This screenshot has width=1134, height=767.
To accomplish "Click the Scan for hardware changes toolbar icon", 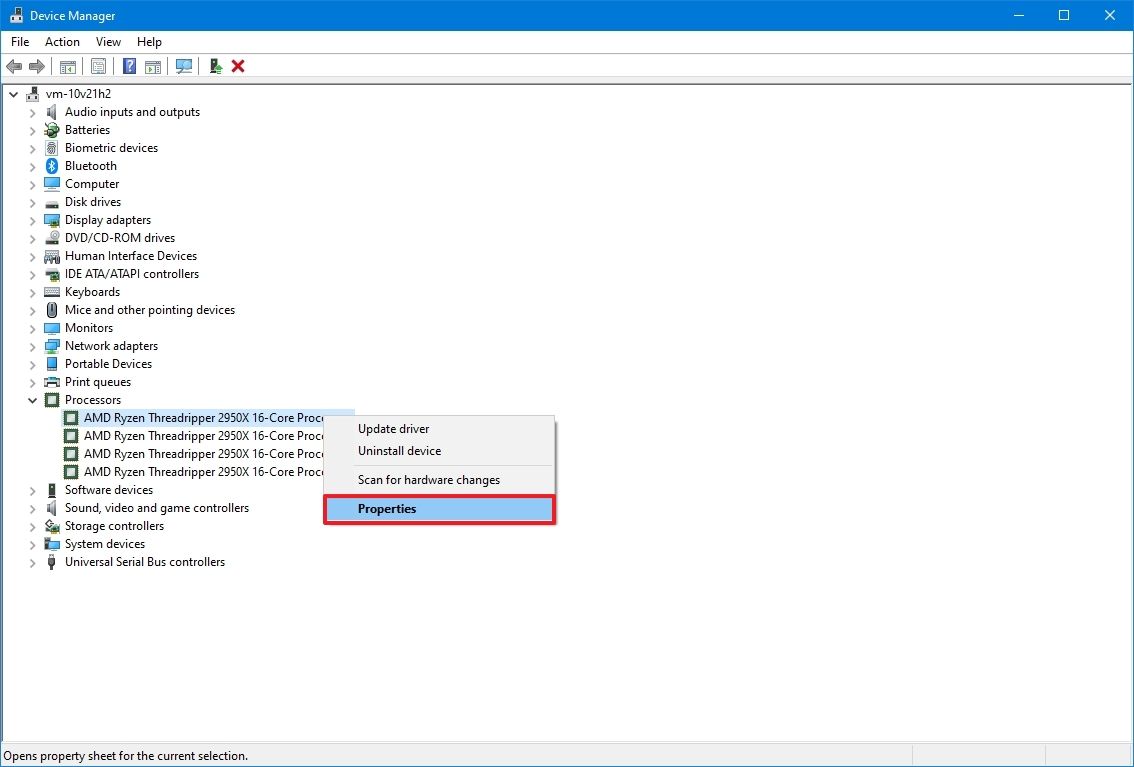I will (184, 66).
